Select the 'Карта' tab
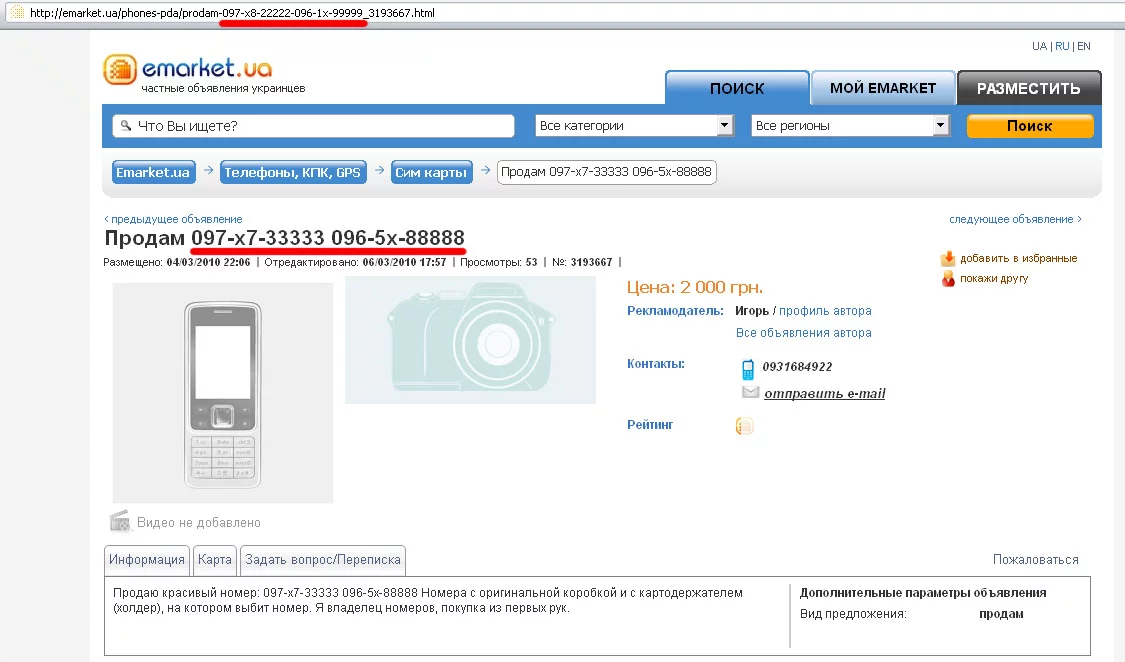Screen dimensions: 1125x662 point(215,560)
